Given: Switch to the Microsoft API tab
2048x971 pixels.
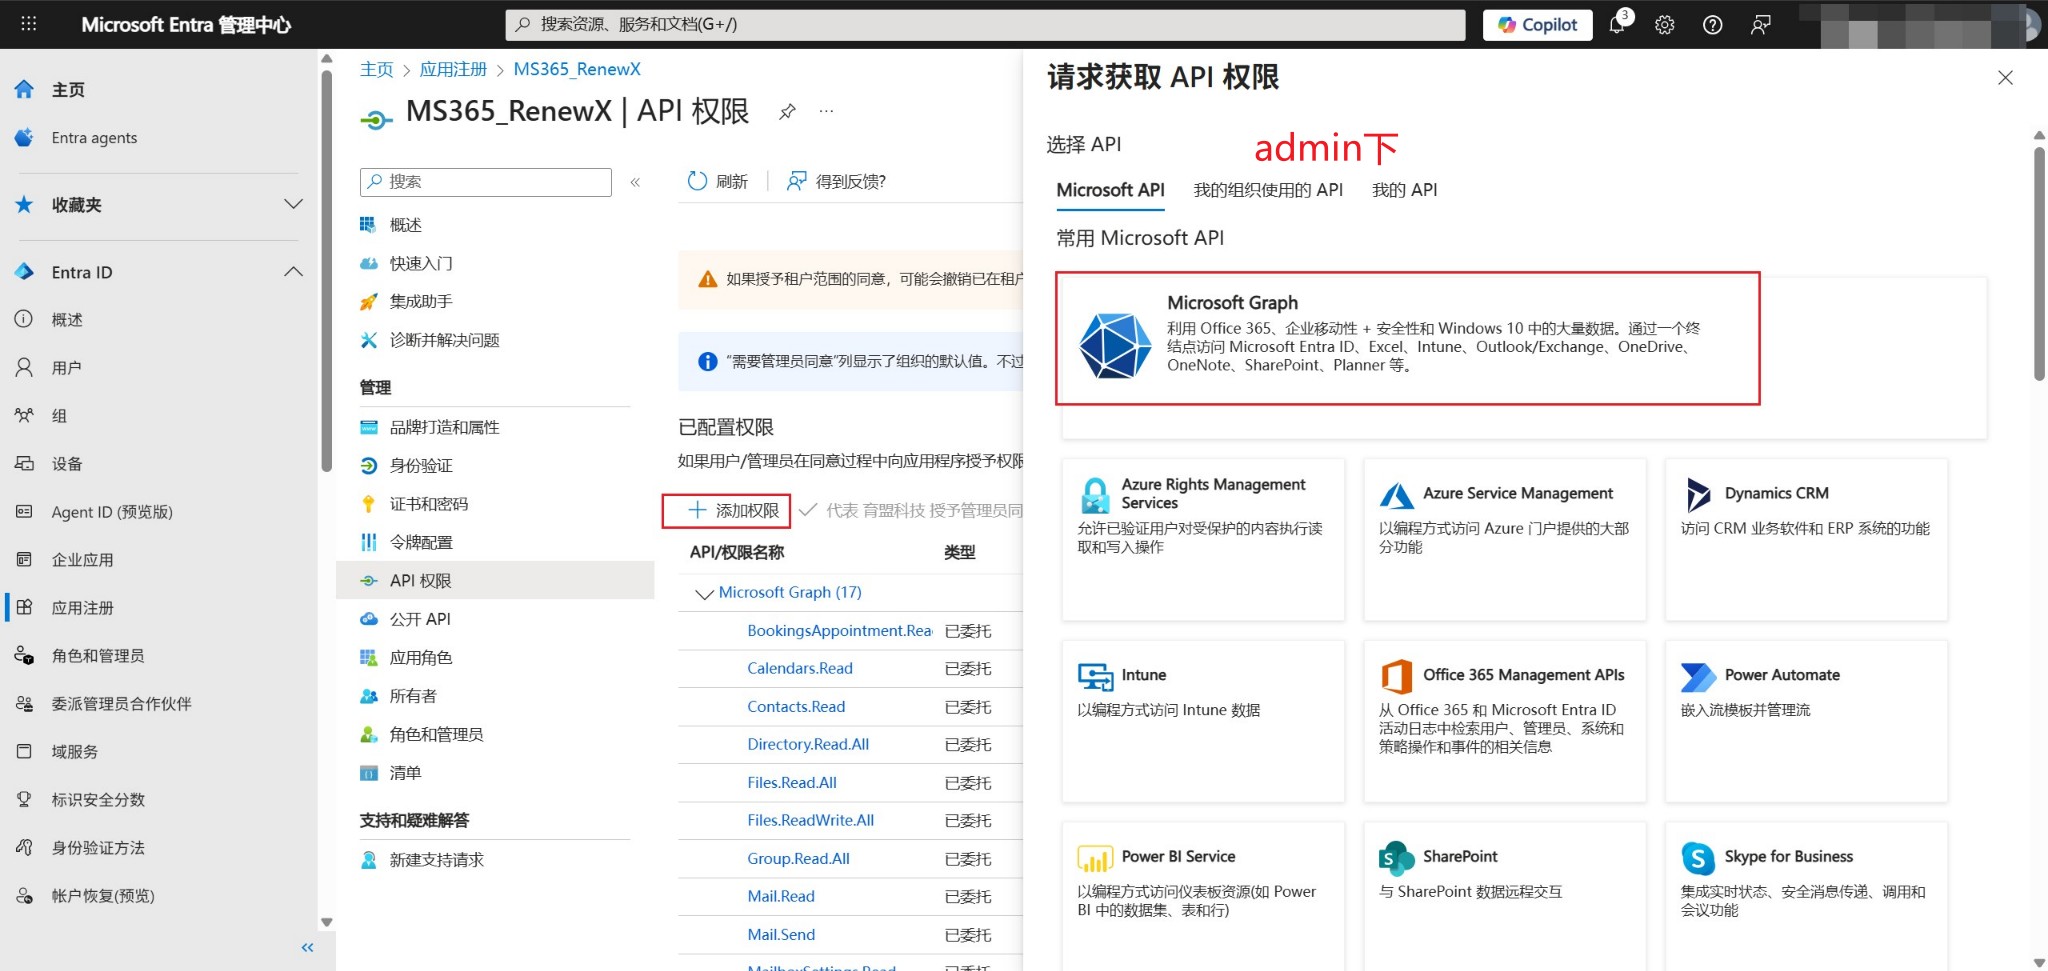Looking at the screenshot, I should 1110,190.
